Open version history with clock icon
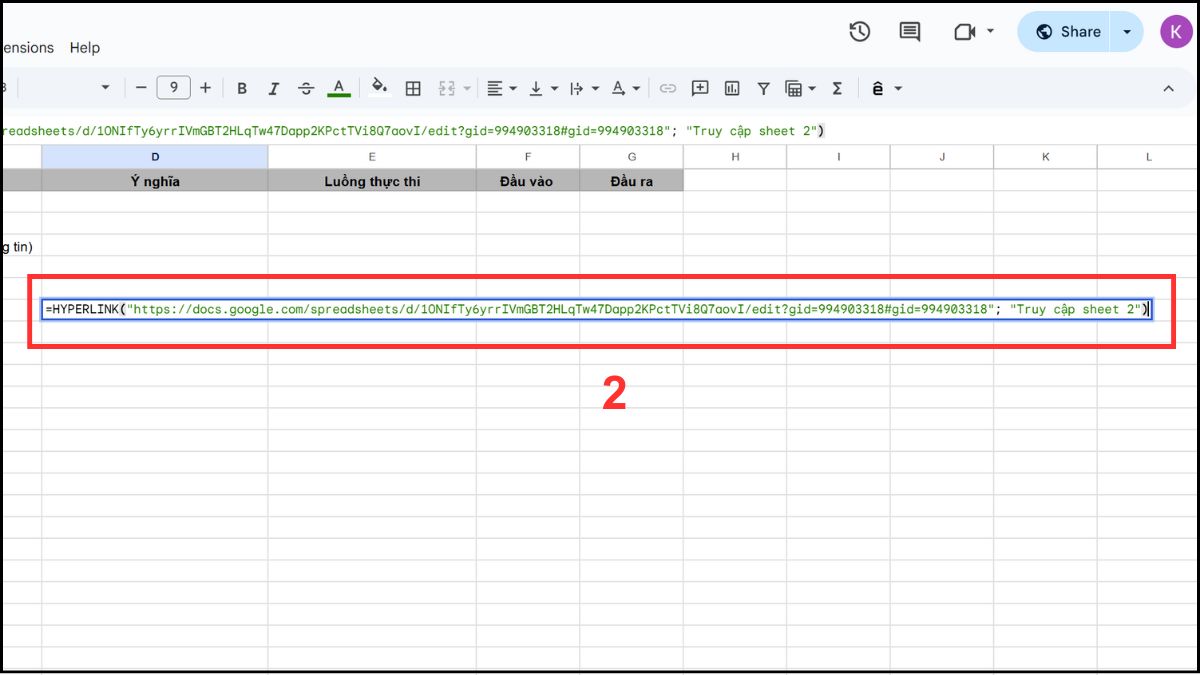1200x675 pixels. click(859, 31)
